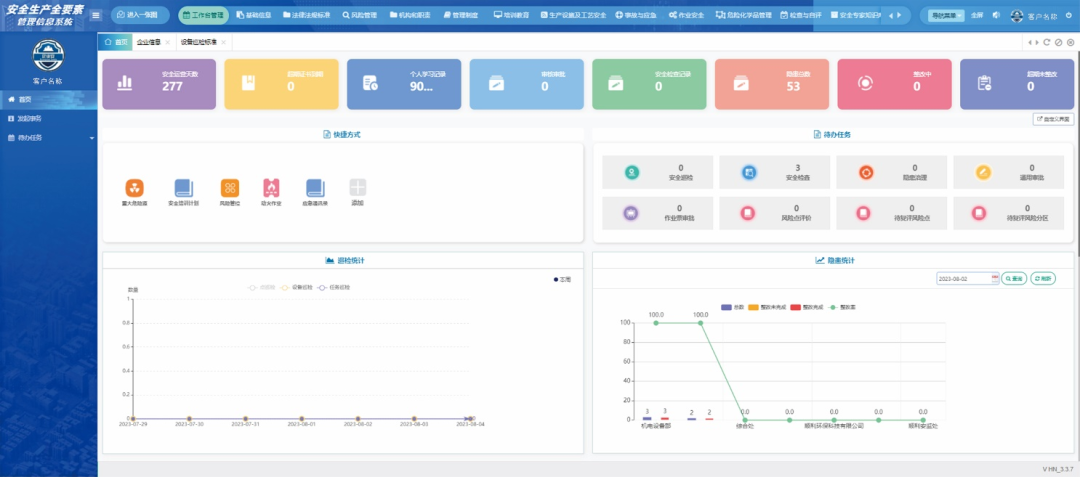Image resolution: width=1080 pixels, height=477 pixels.
Task: Open 安全检查 pending tile showing 3
Action: click(775, 172)
